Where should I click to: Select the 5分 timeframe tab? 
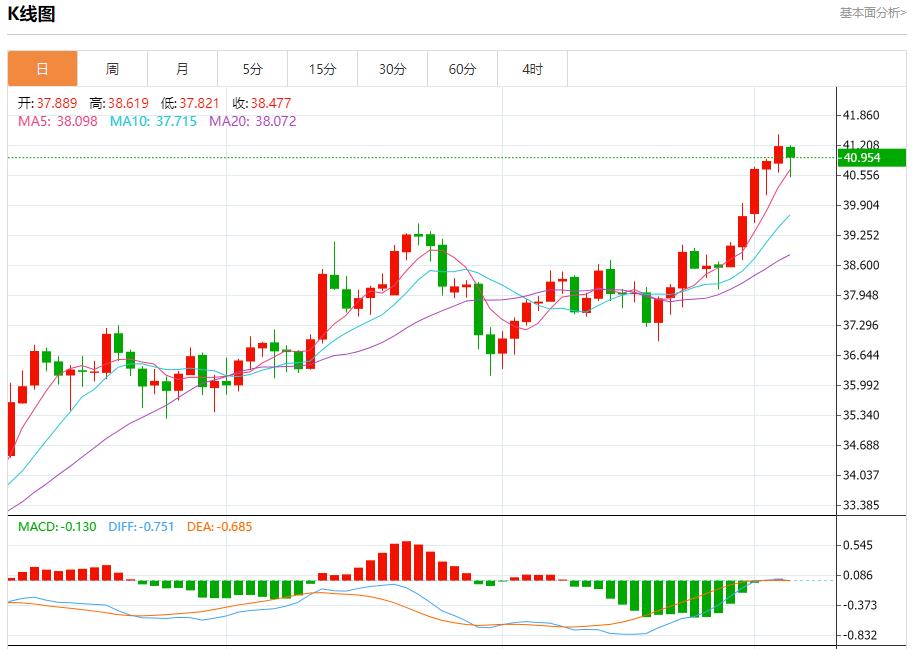tap(252, 68)
